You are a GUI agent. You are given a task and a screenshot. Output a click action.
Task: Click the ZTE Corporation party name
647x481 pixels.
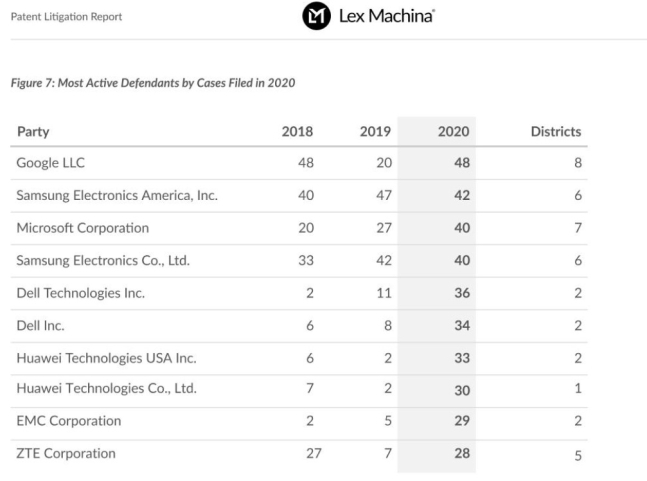point(65,453)
